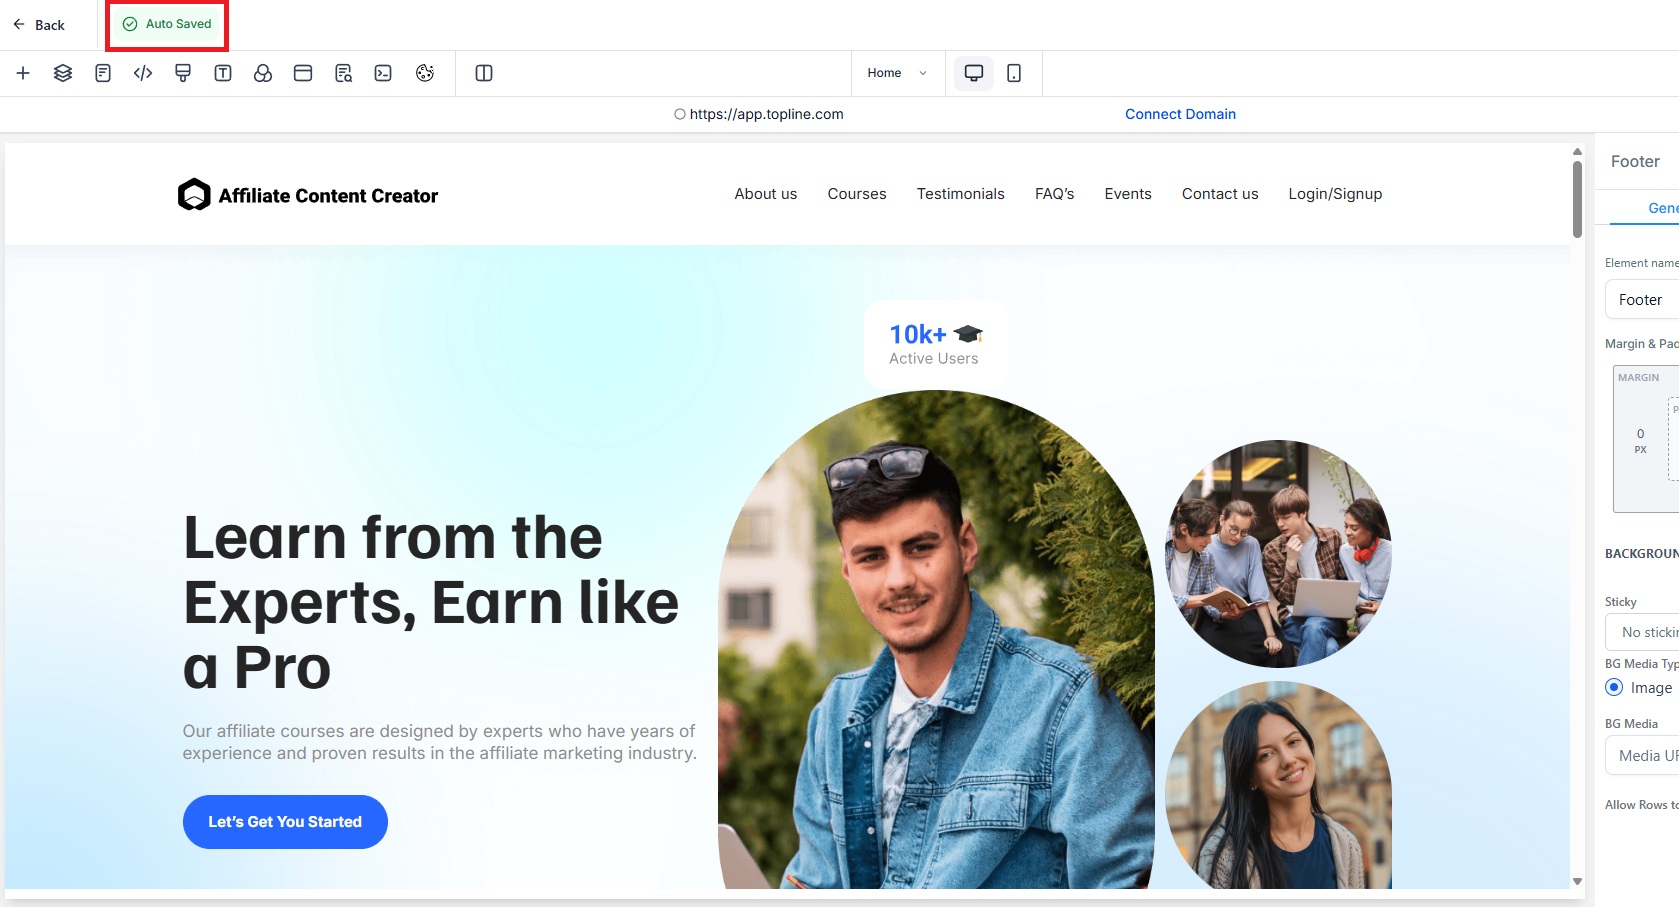Open About us menu item
Viewport: 1679px width, 907px height.
click(766, 194)
